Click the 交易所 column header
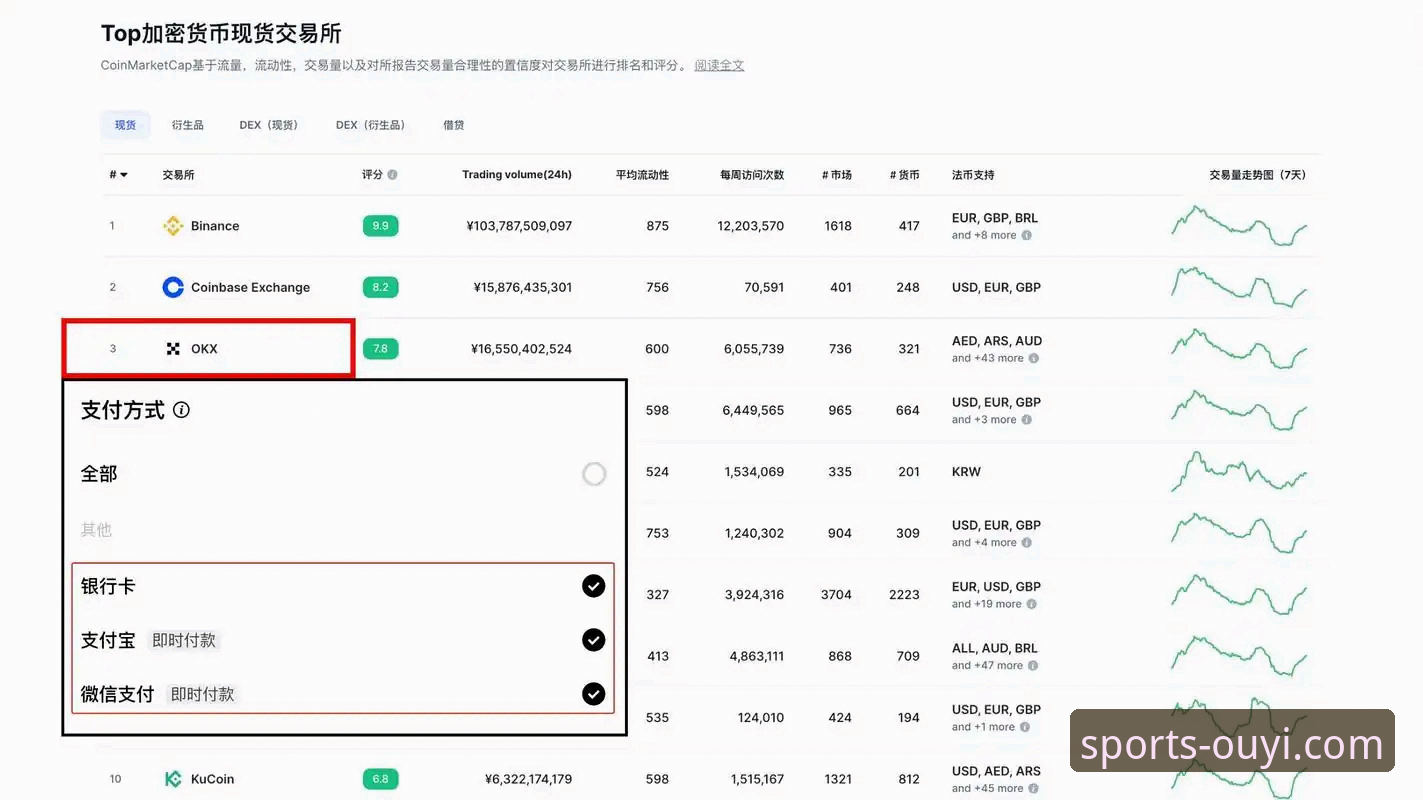 pos(179,175)
